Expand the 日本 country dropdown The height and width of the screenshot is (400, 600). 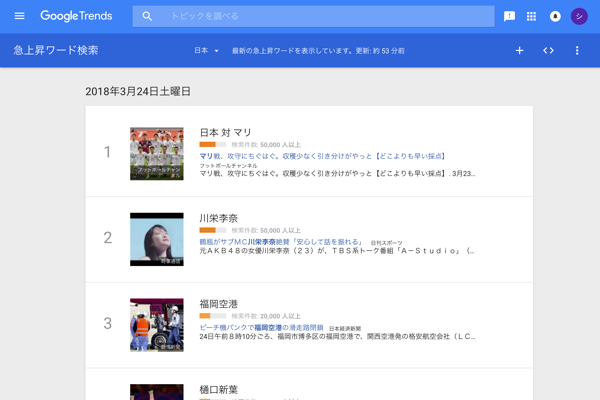[206, 51]
